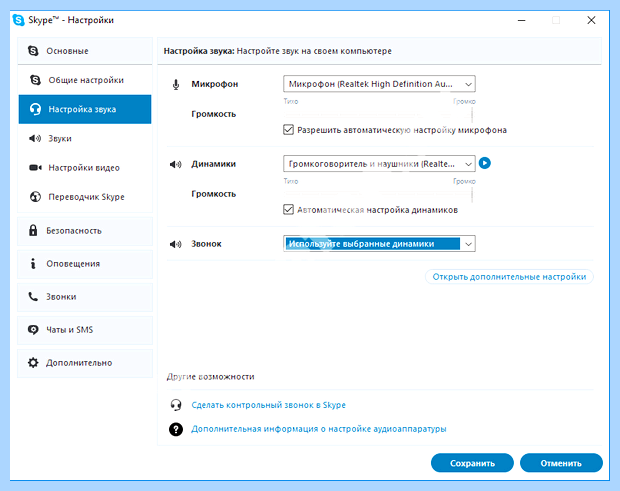Screen dimensions: 620x491
Task: Open Переводчик Skype settings
Action: point(85,196)
